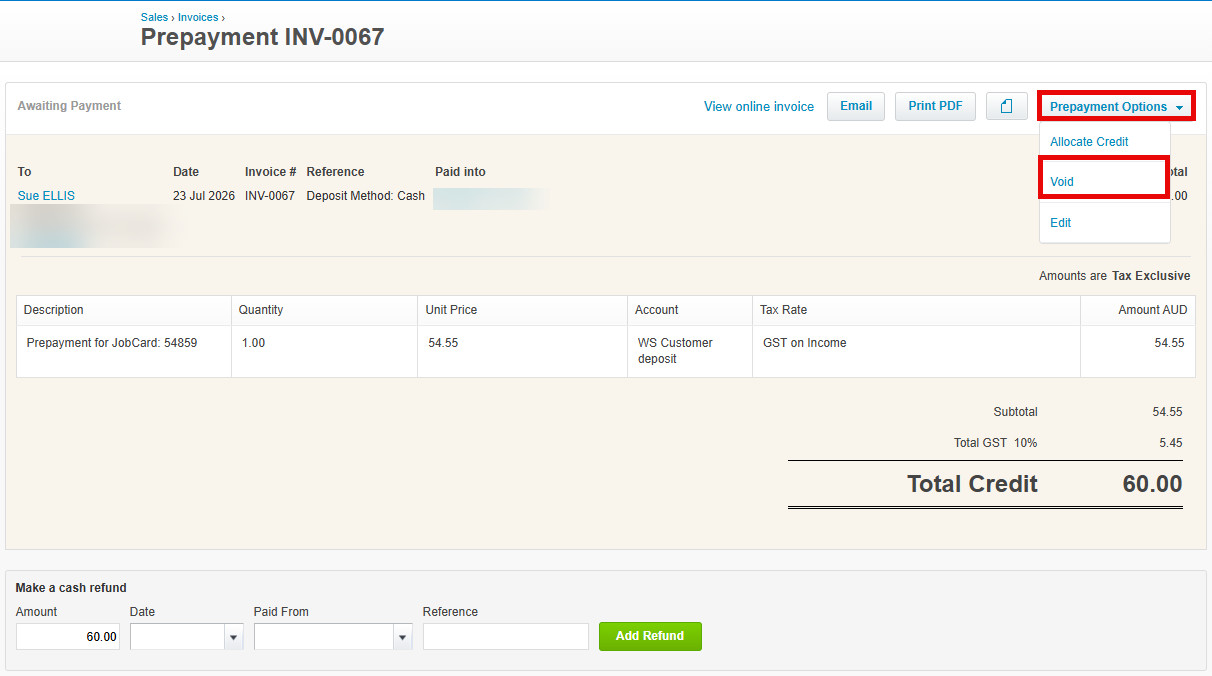
Task: Click the 'Prepayment for JobCard: 54859' description
Action: pyautogui.click(x=112, y=343)
